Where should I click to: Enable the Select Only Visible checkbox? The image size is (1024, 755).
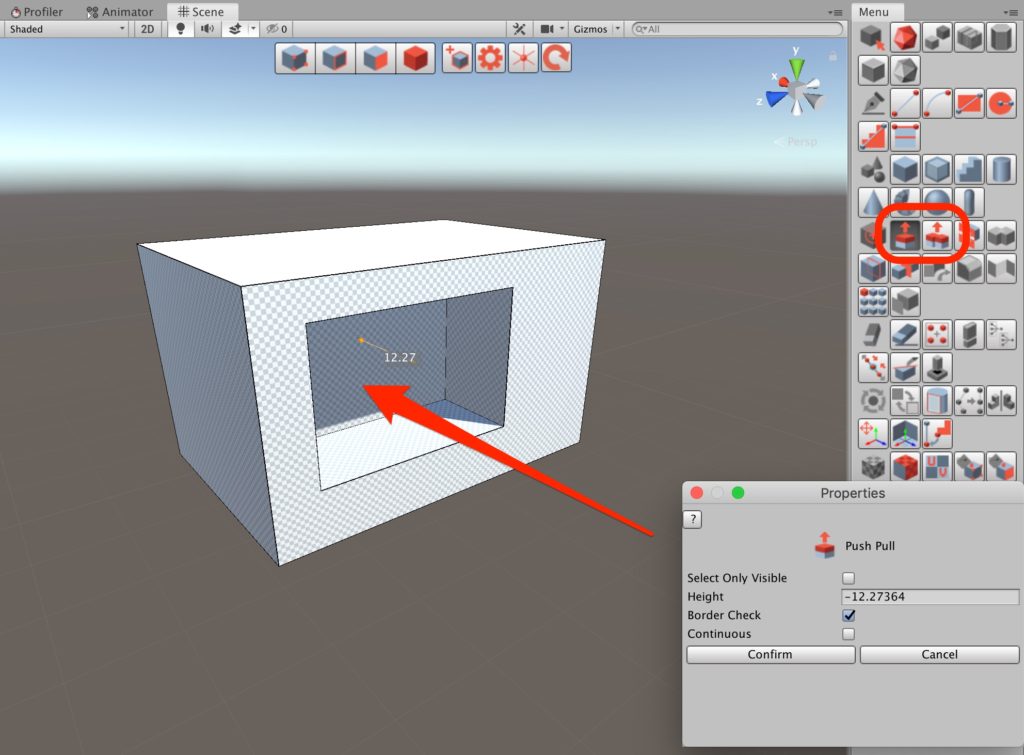[848, 578]
